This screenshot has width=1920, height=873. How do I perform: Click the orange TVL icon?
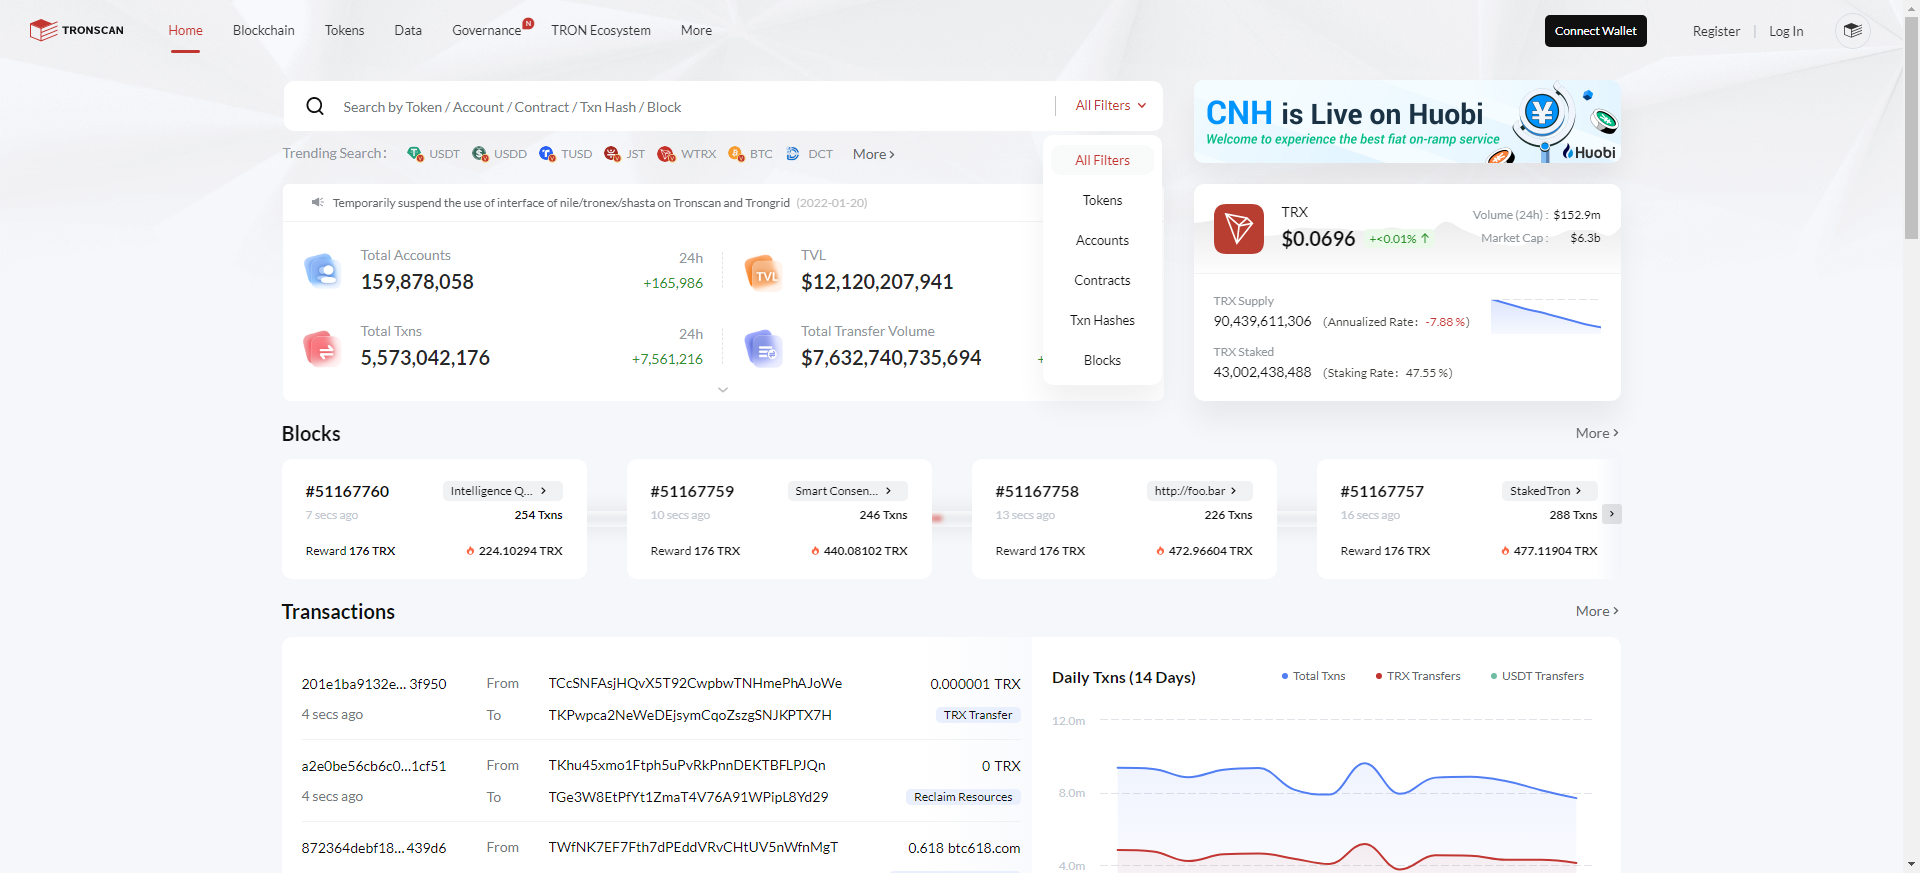(763, 272)
